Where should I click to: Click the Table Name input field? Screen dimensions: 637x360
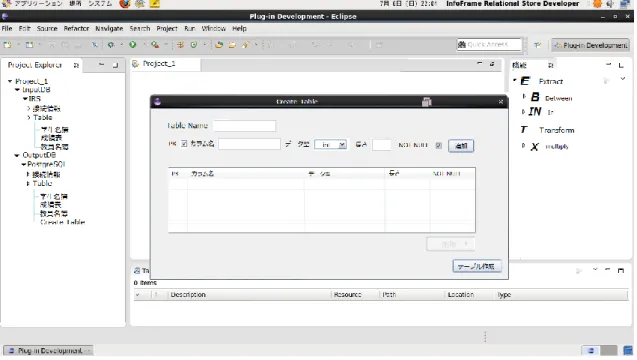[244, 126]
